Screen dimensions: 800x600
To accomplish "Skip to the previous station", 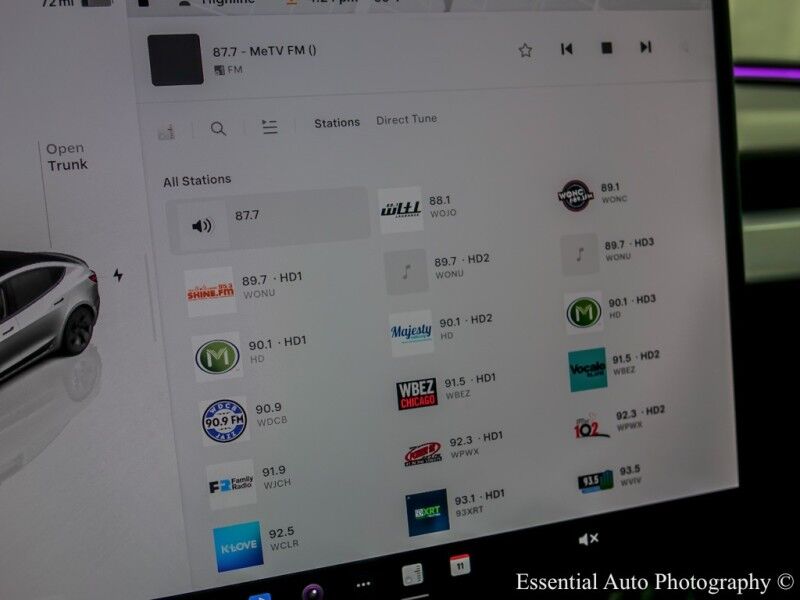I will pos(567,48).
